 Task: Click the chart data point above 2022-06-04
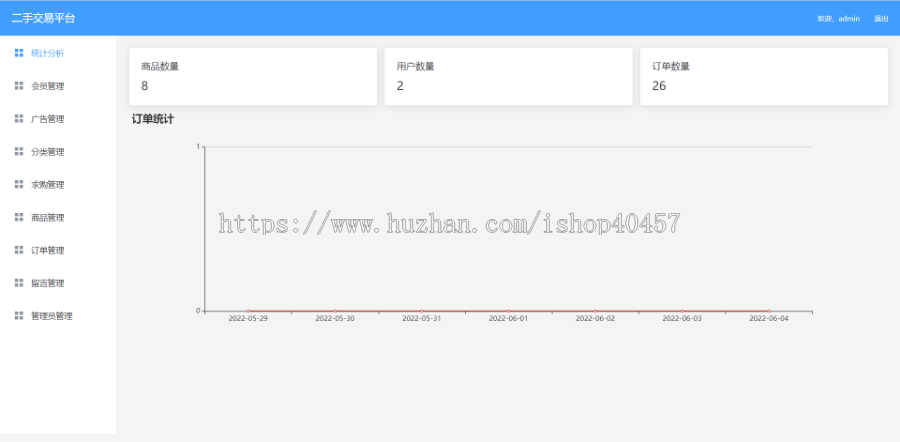click(769, 311)
